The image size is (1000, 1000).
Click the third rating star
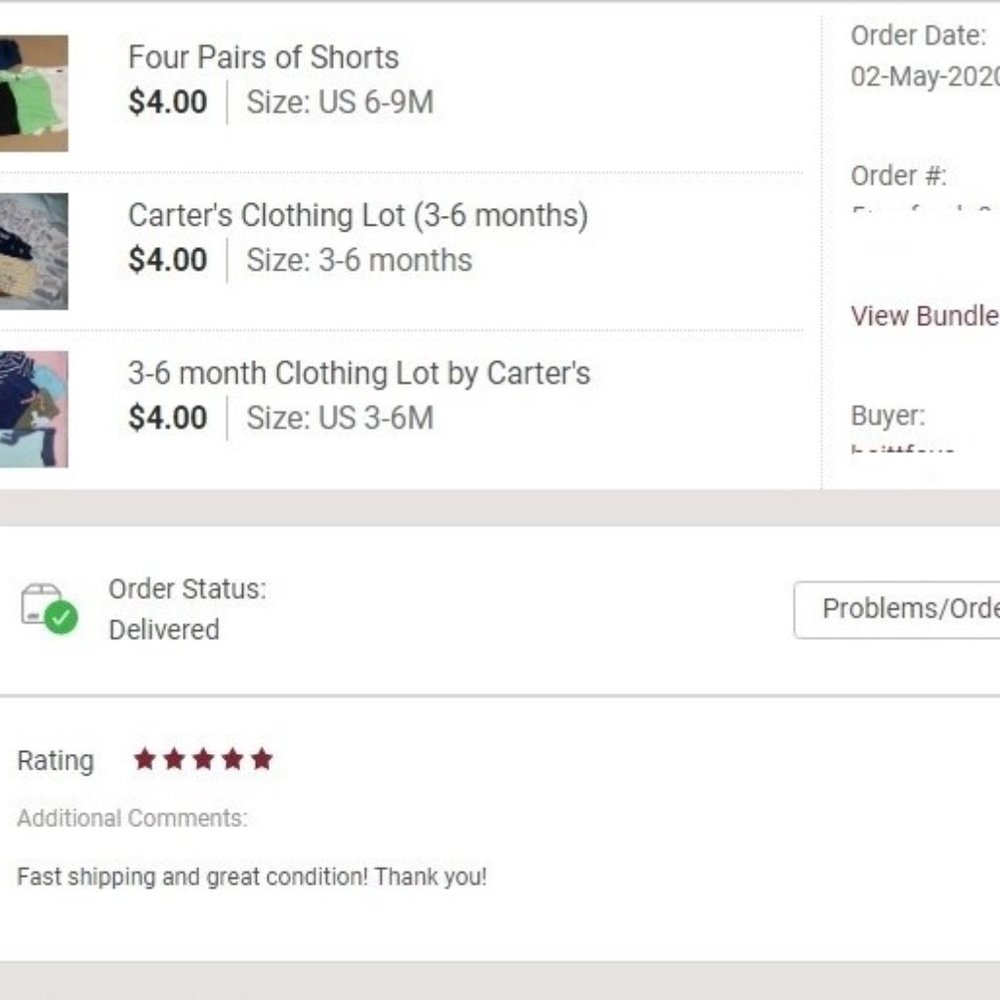tap(203, 760)
